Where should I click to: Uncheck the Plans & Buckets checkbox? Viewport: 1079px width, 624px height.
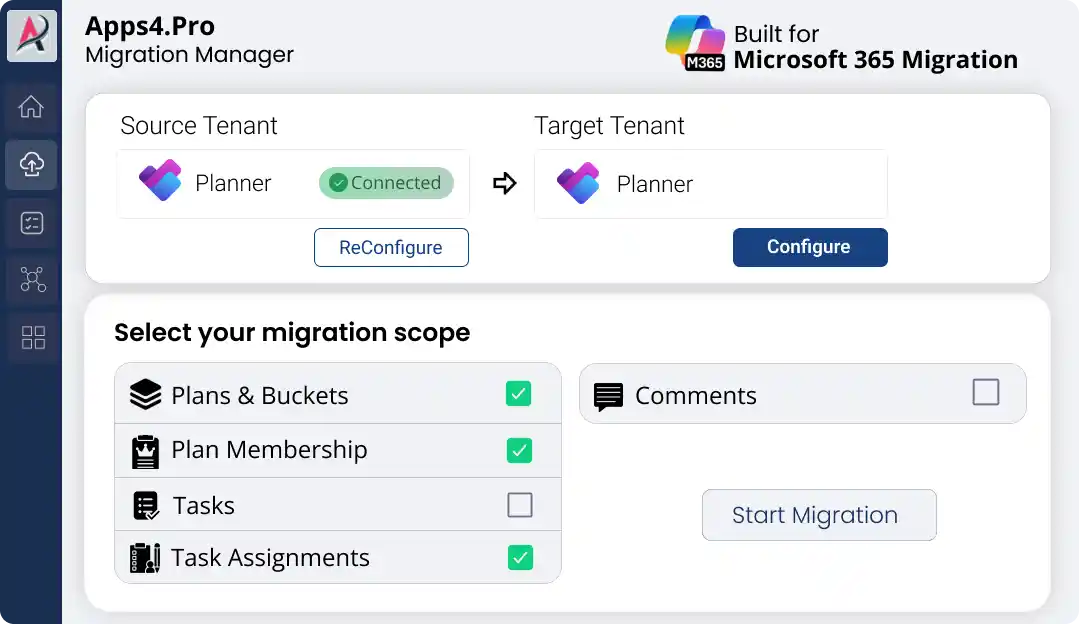[x=518, y=394]
